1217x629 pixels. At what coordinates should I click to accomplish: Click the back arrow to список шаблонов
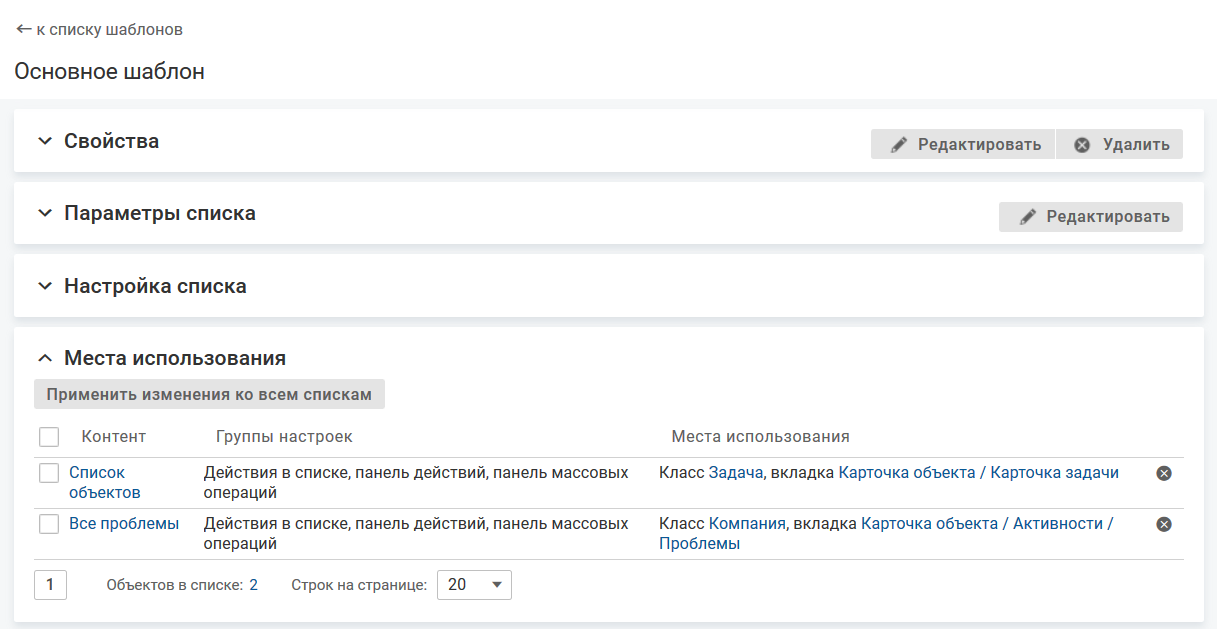tap(24, 30)
